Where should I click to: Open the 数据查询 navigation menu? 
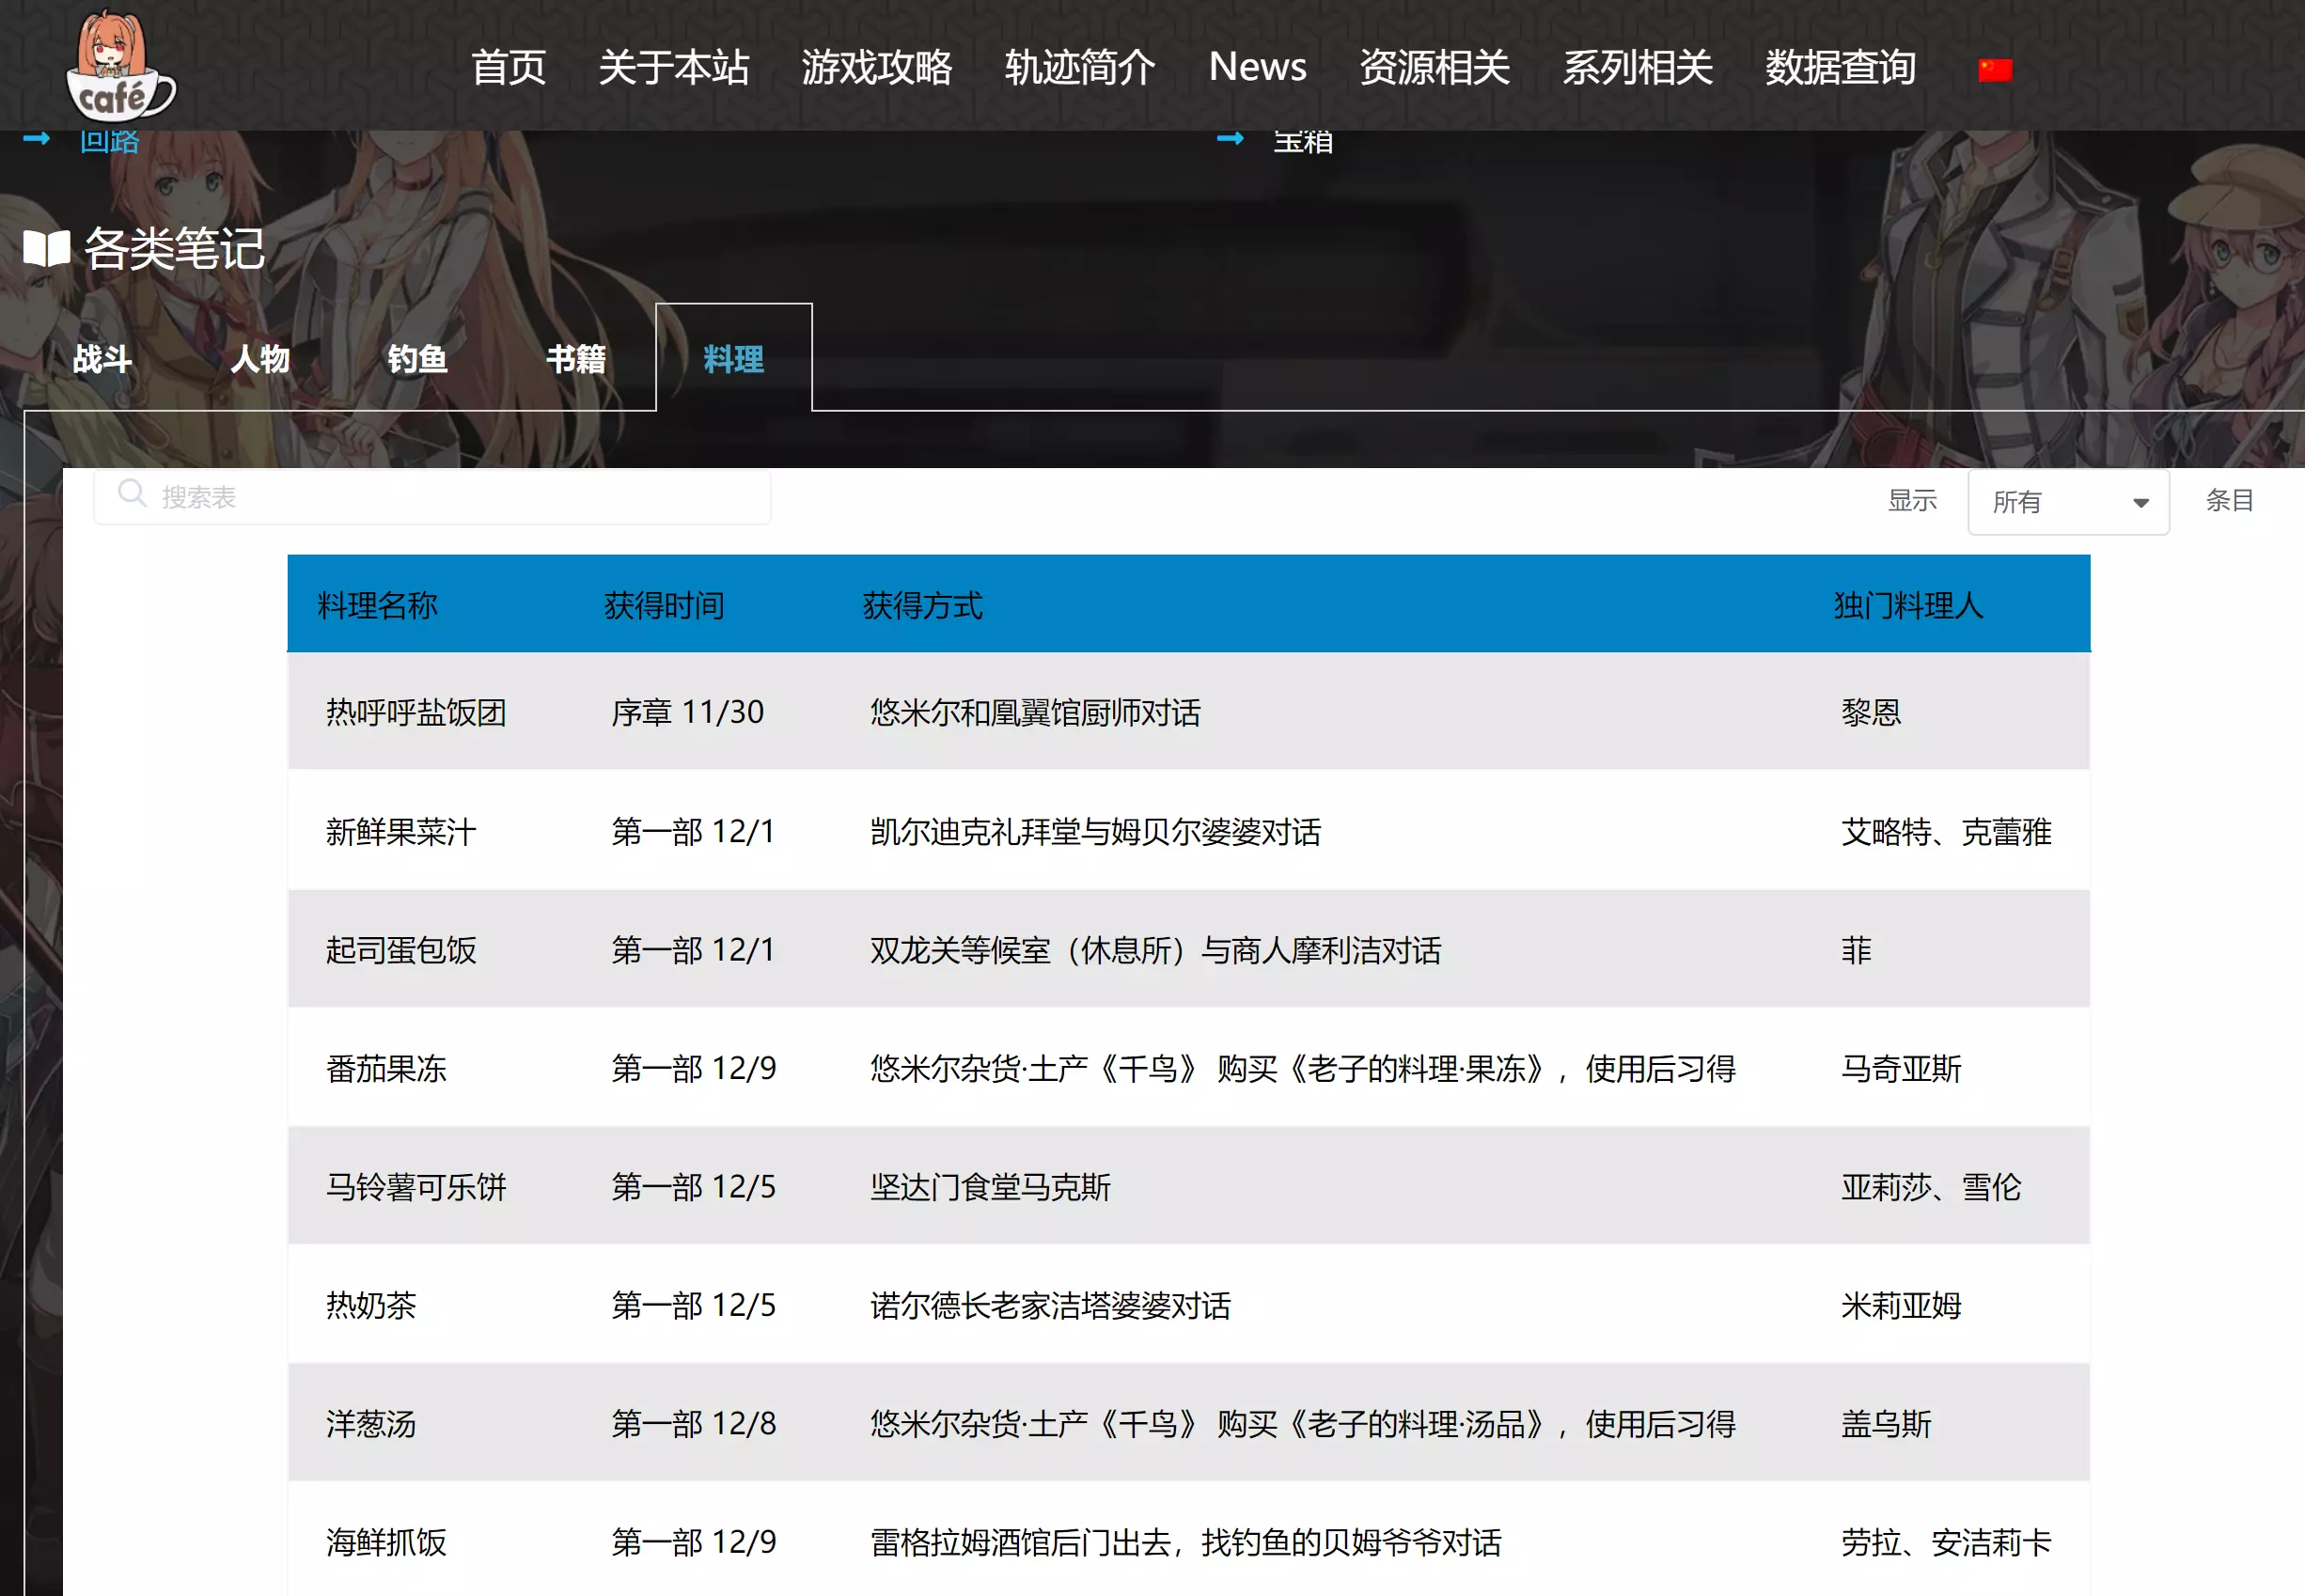point(1840,67)
